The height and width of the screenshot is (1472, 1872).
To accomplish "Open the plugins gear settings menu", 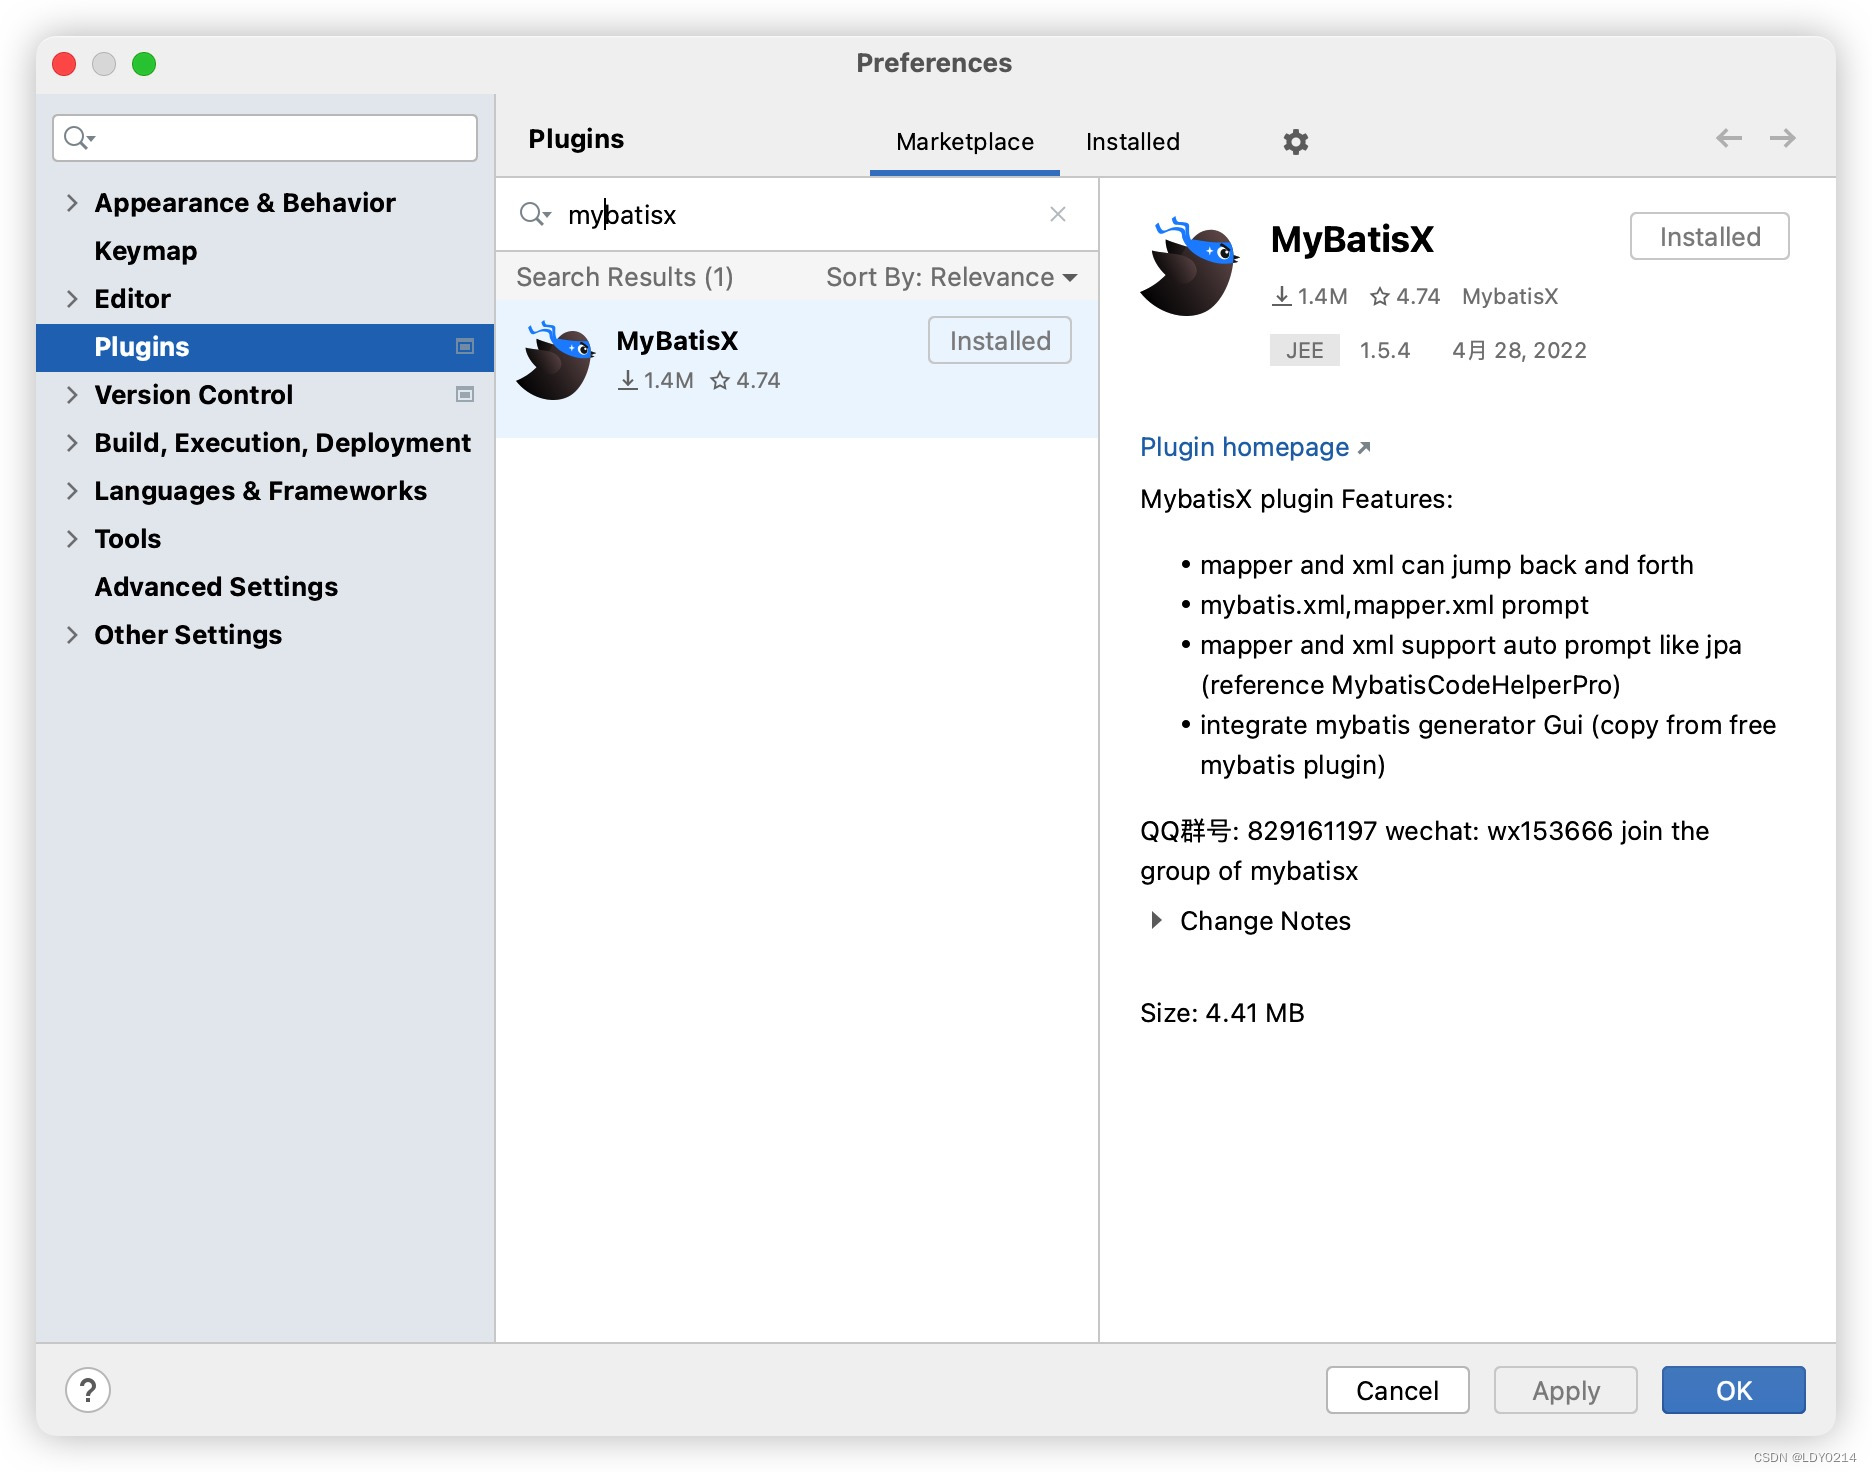I will (x=1295, y=141).
